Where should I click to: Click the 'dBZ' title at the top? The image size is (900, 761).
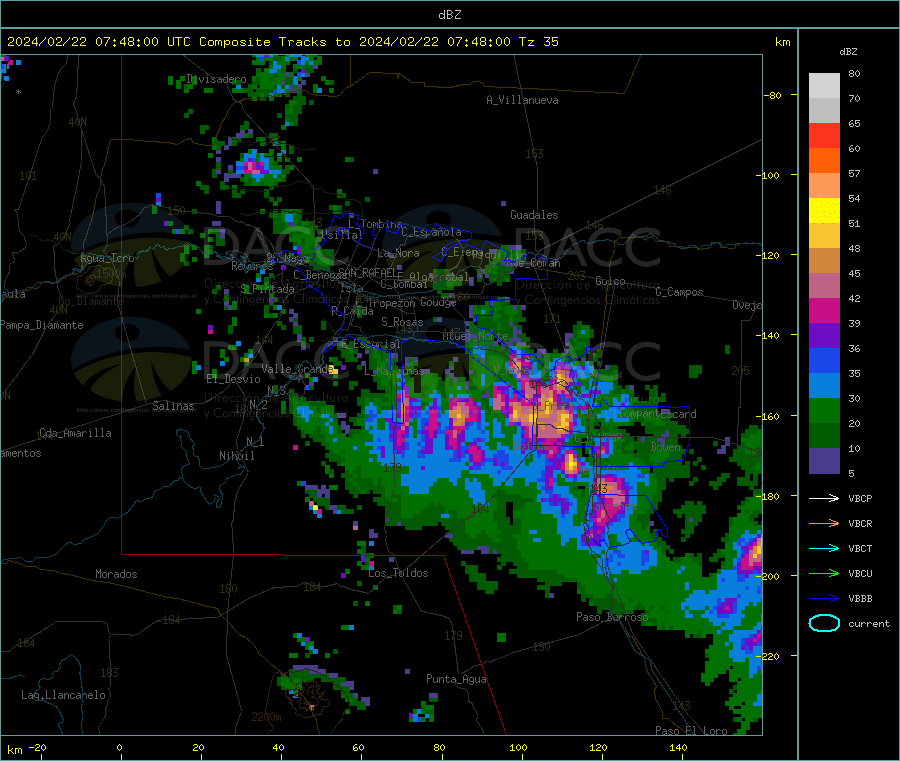tap(449, 15)
